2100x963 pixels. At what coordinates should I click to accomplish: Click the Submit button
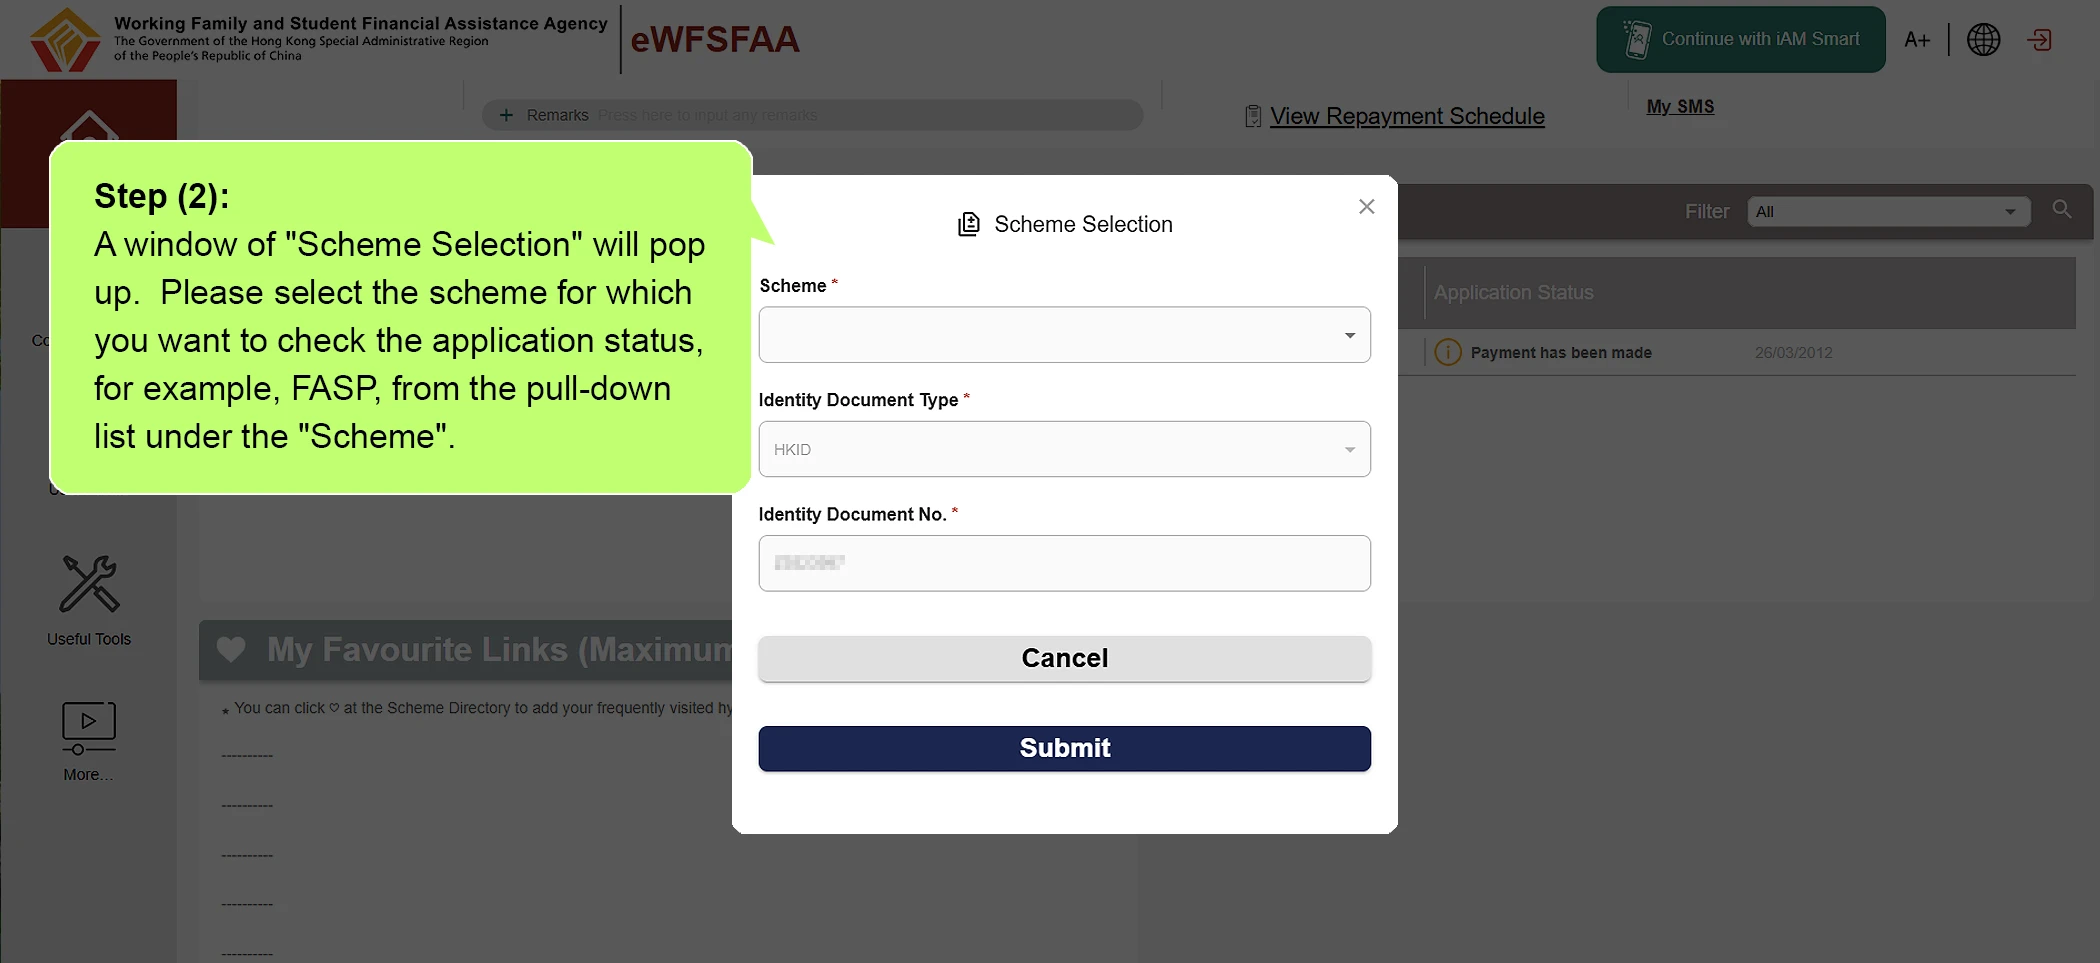click(x=1064, y=748)
